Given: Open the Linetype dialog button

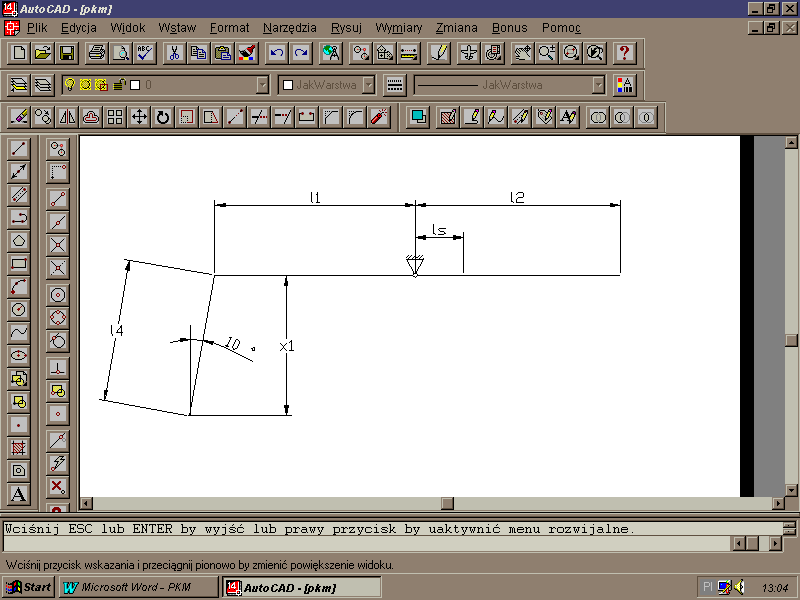Looking at the screenshot, I should pos(395,85).
